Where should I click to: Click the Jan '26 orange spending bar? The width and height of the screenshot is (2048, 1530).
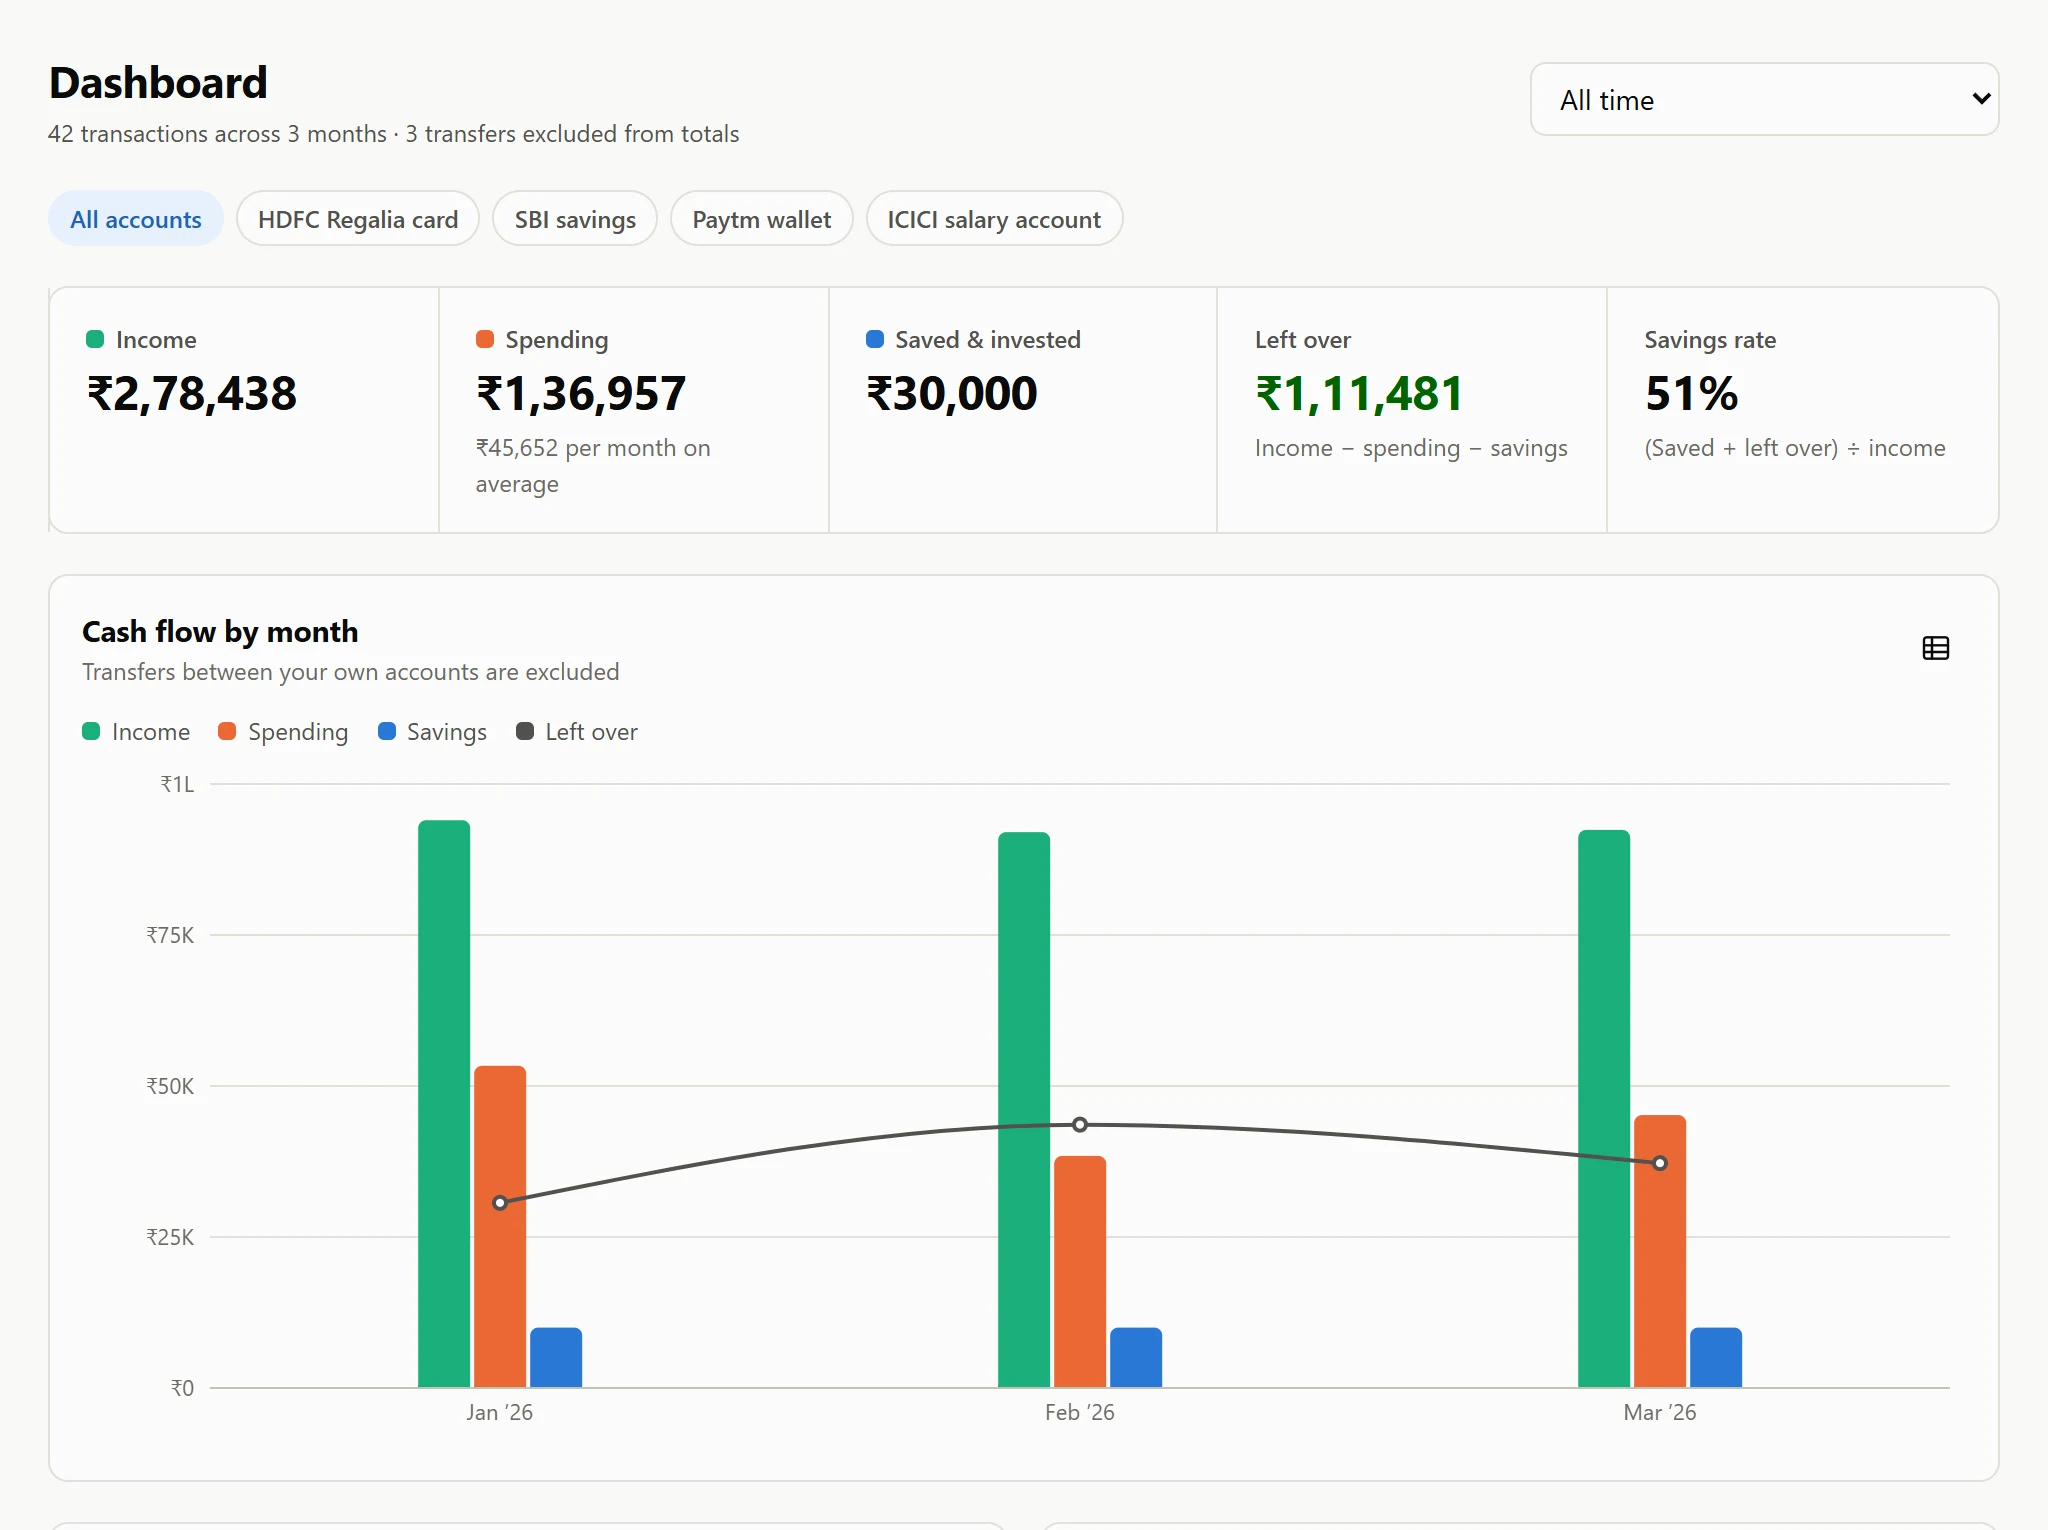(500, 1227)
